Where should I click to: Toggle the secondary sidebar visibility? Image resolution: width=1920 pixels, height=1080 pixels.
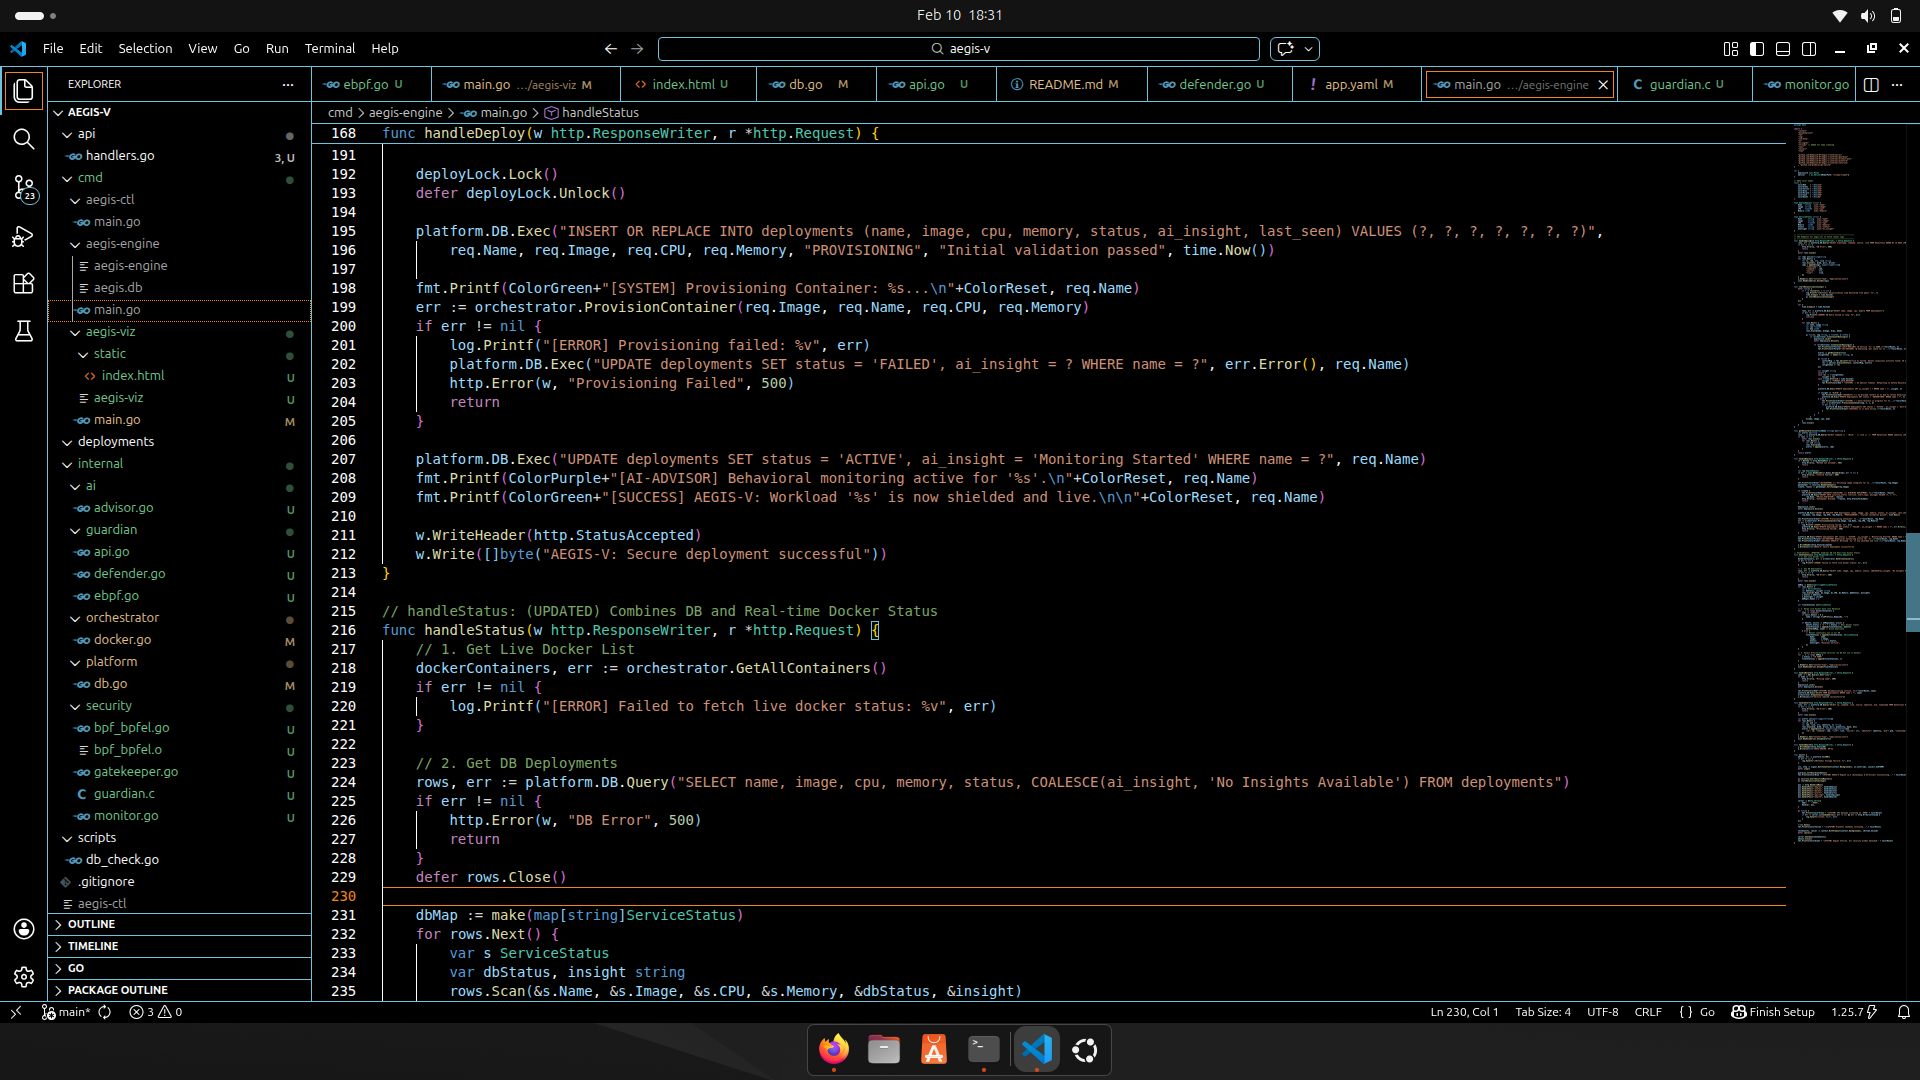click(1810, 48)
